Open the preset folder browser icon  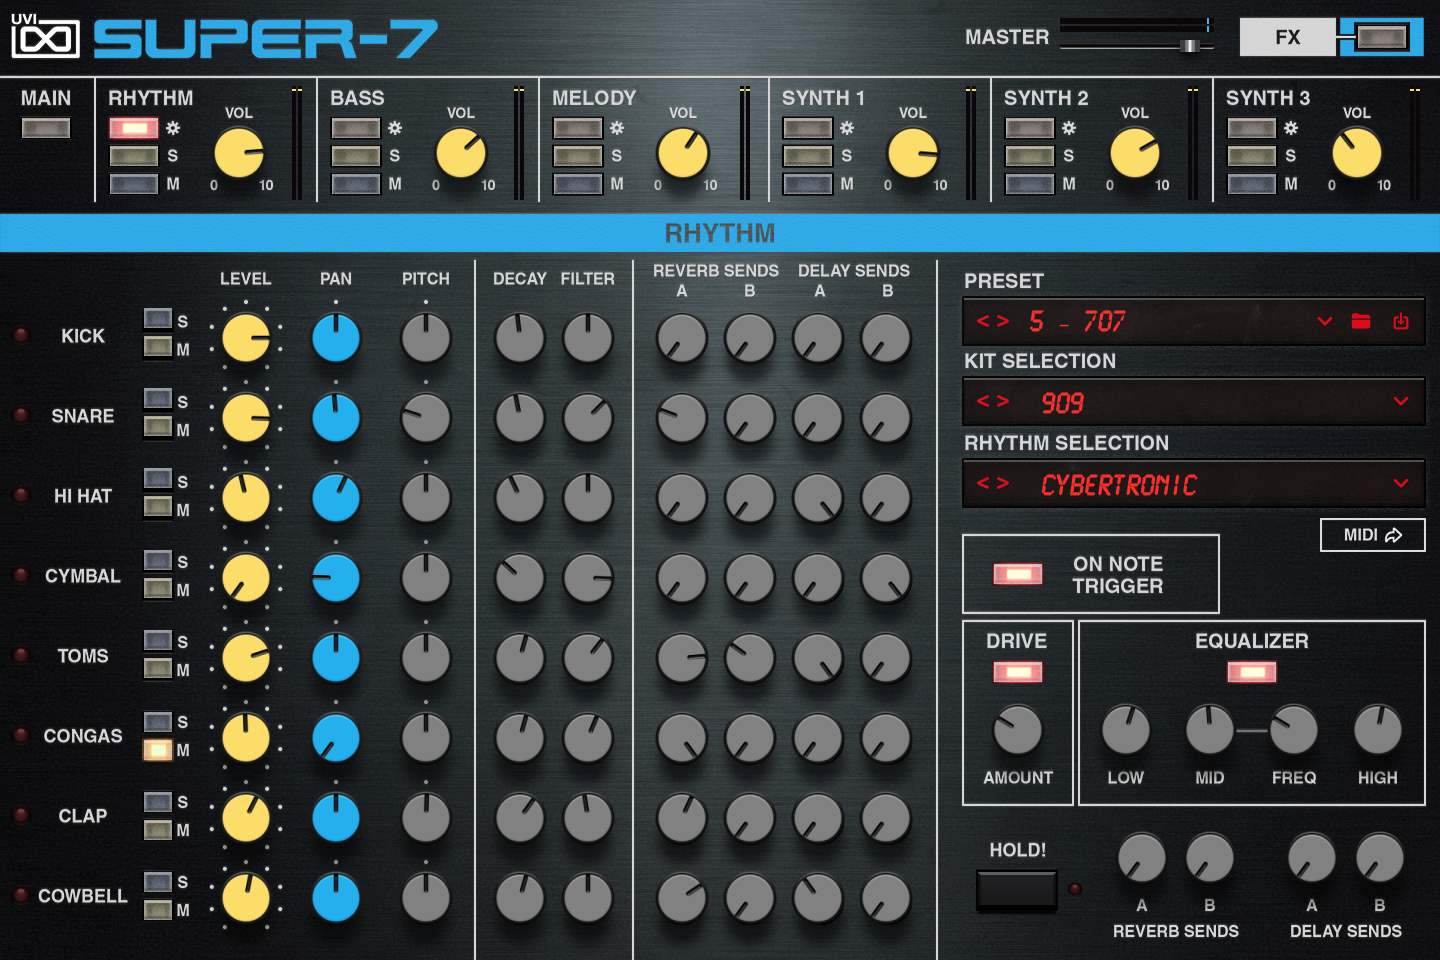coord(1361,321)
